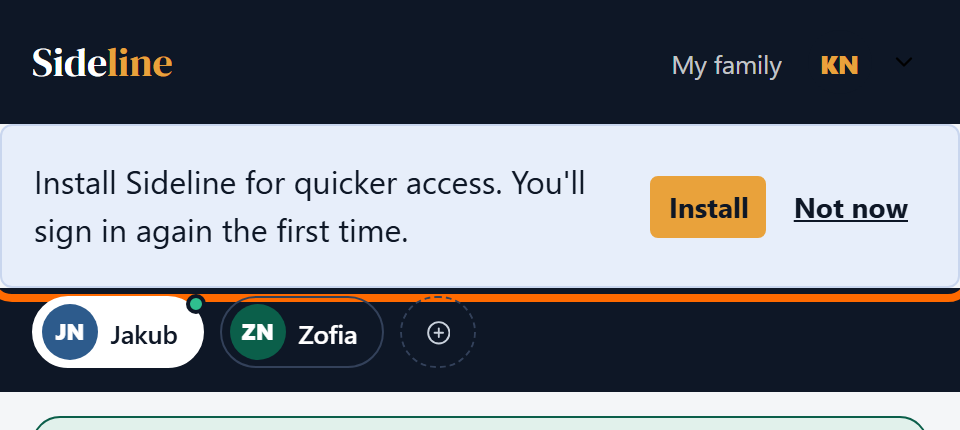The width and height of the screenshot is (960, 430).
Task: Click the Zofia name label
Action: [328, 334]
